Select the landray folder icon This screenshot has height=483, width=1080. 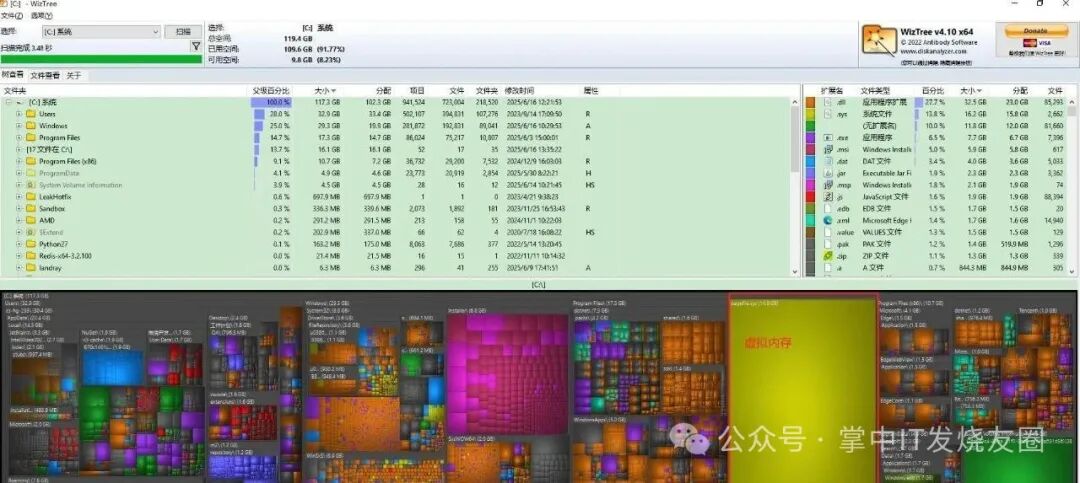tap(30, 267)
